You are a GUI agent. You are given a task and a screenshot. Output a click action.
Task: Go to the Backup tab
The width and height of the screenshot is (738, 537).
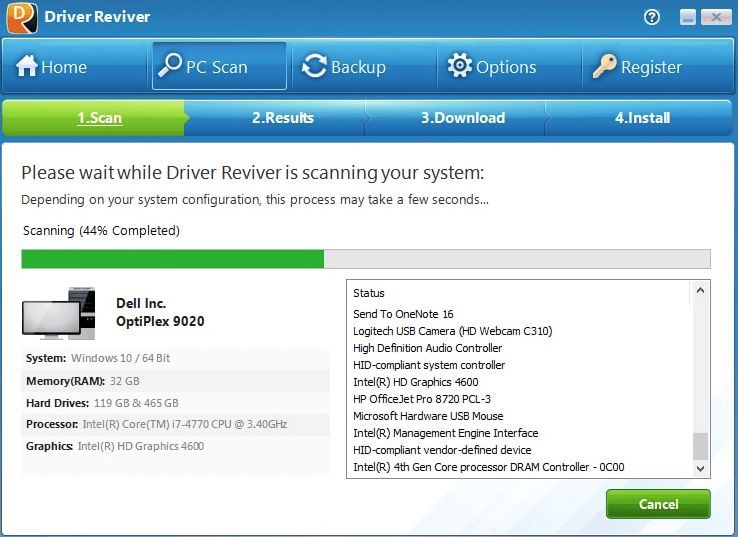(364, 66)
